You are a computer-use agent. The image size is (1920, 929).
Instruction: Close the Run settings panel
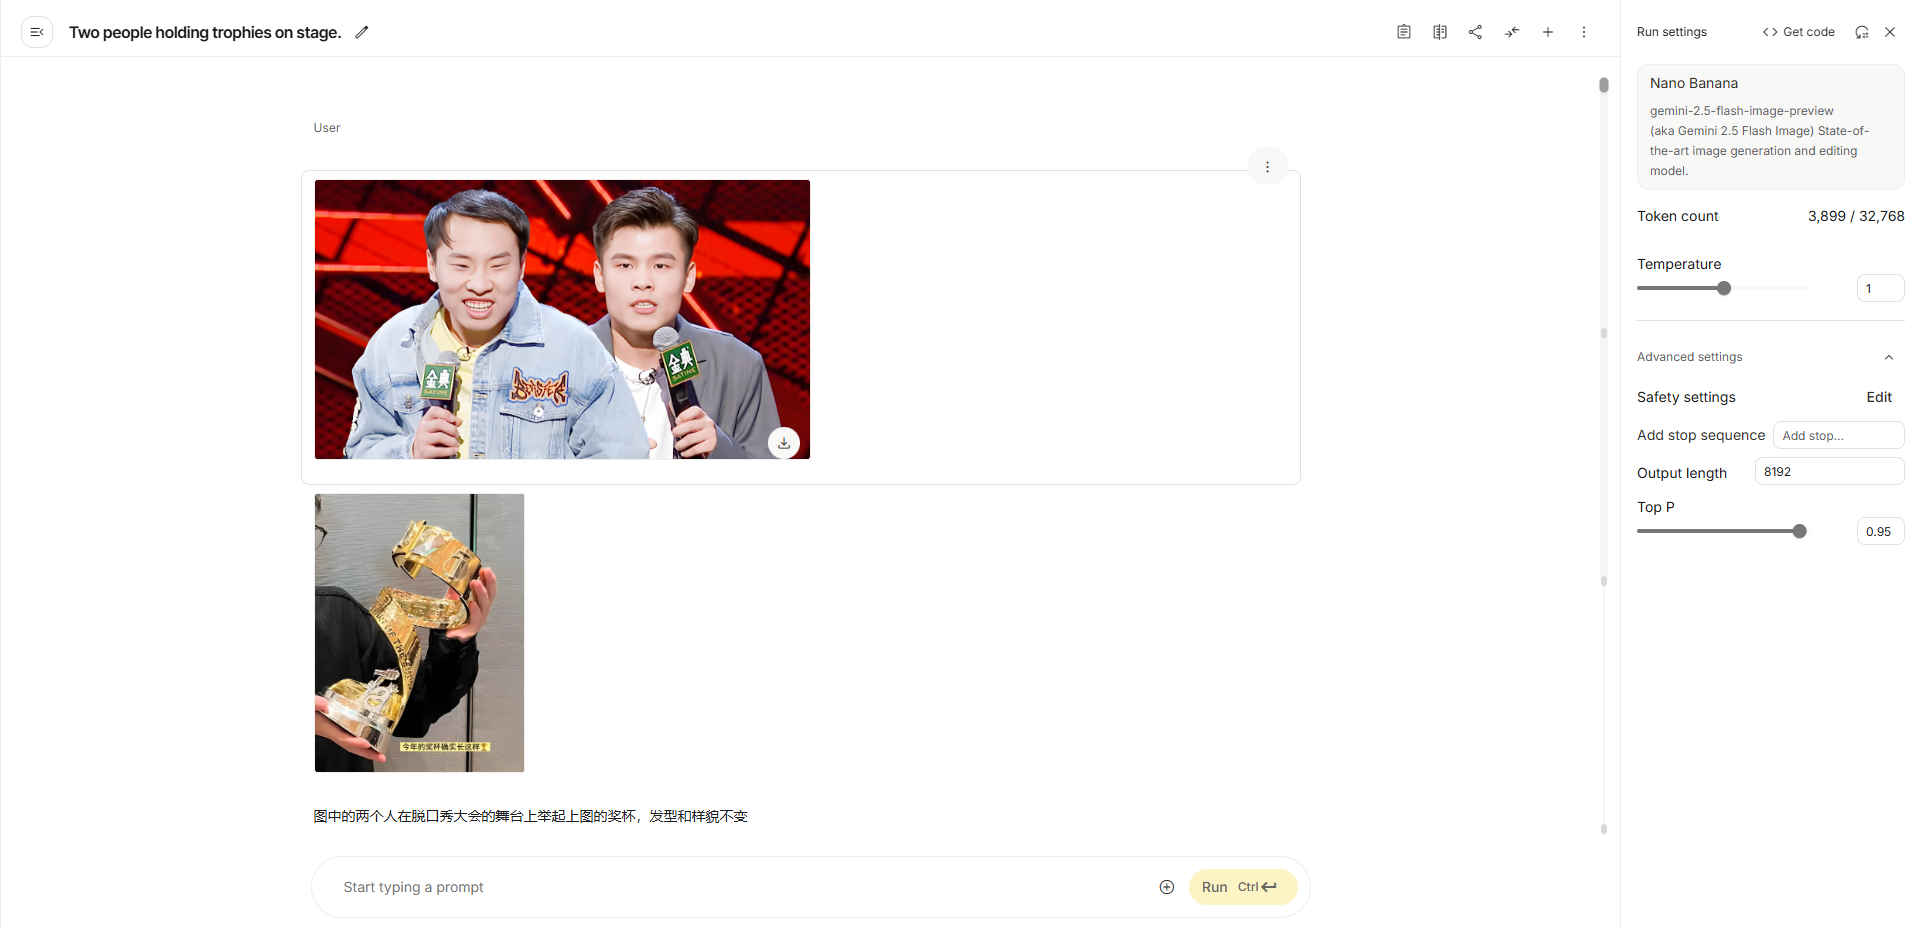coord(1890,32)
